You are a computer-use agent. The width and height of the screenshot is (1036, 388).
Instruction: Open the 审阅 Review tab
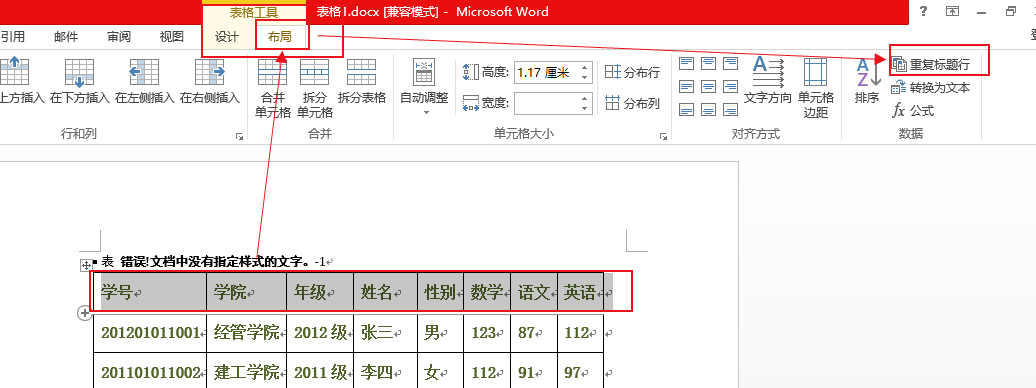click(119, 37)
